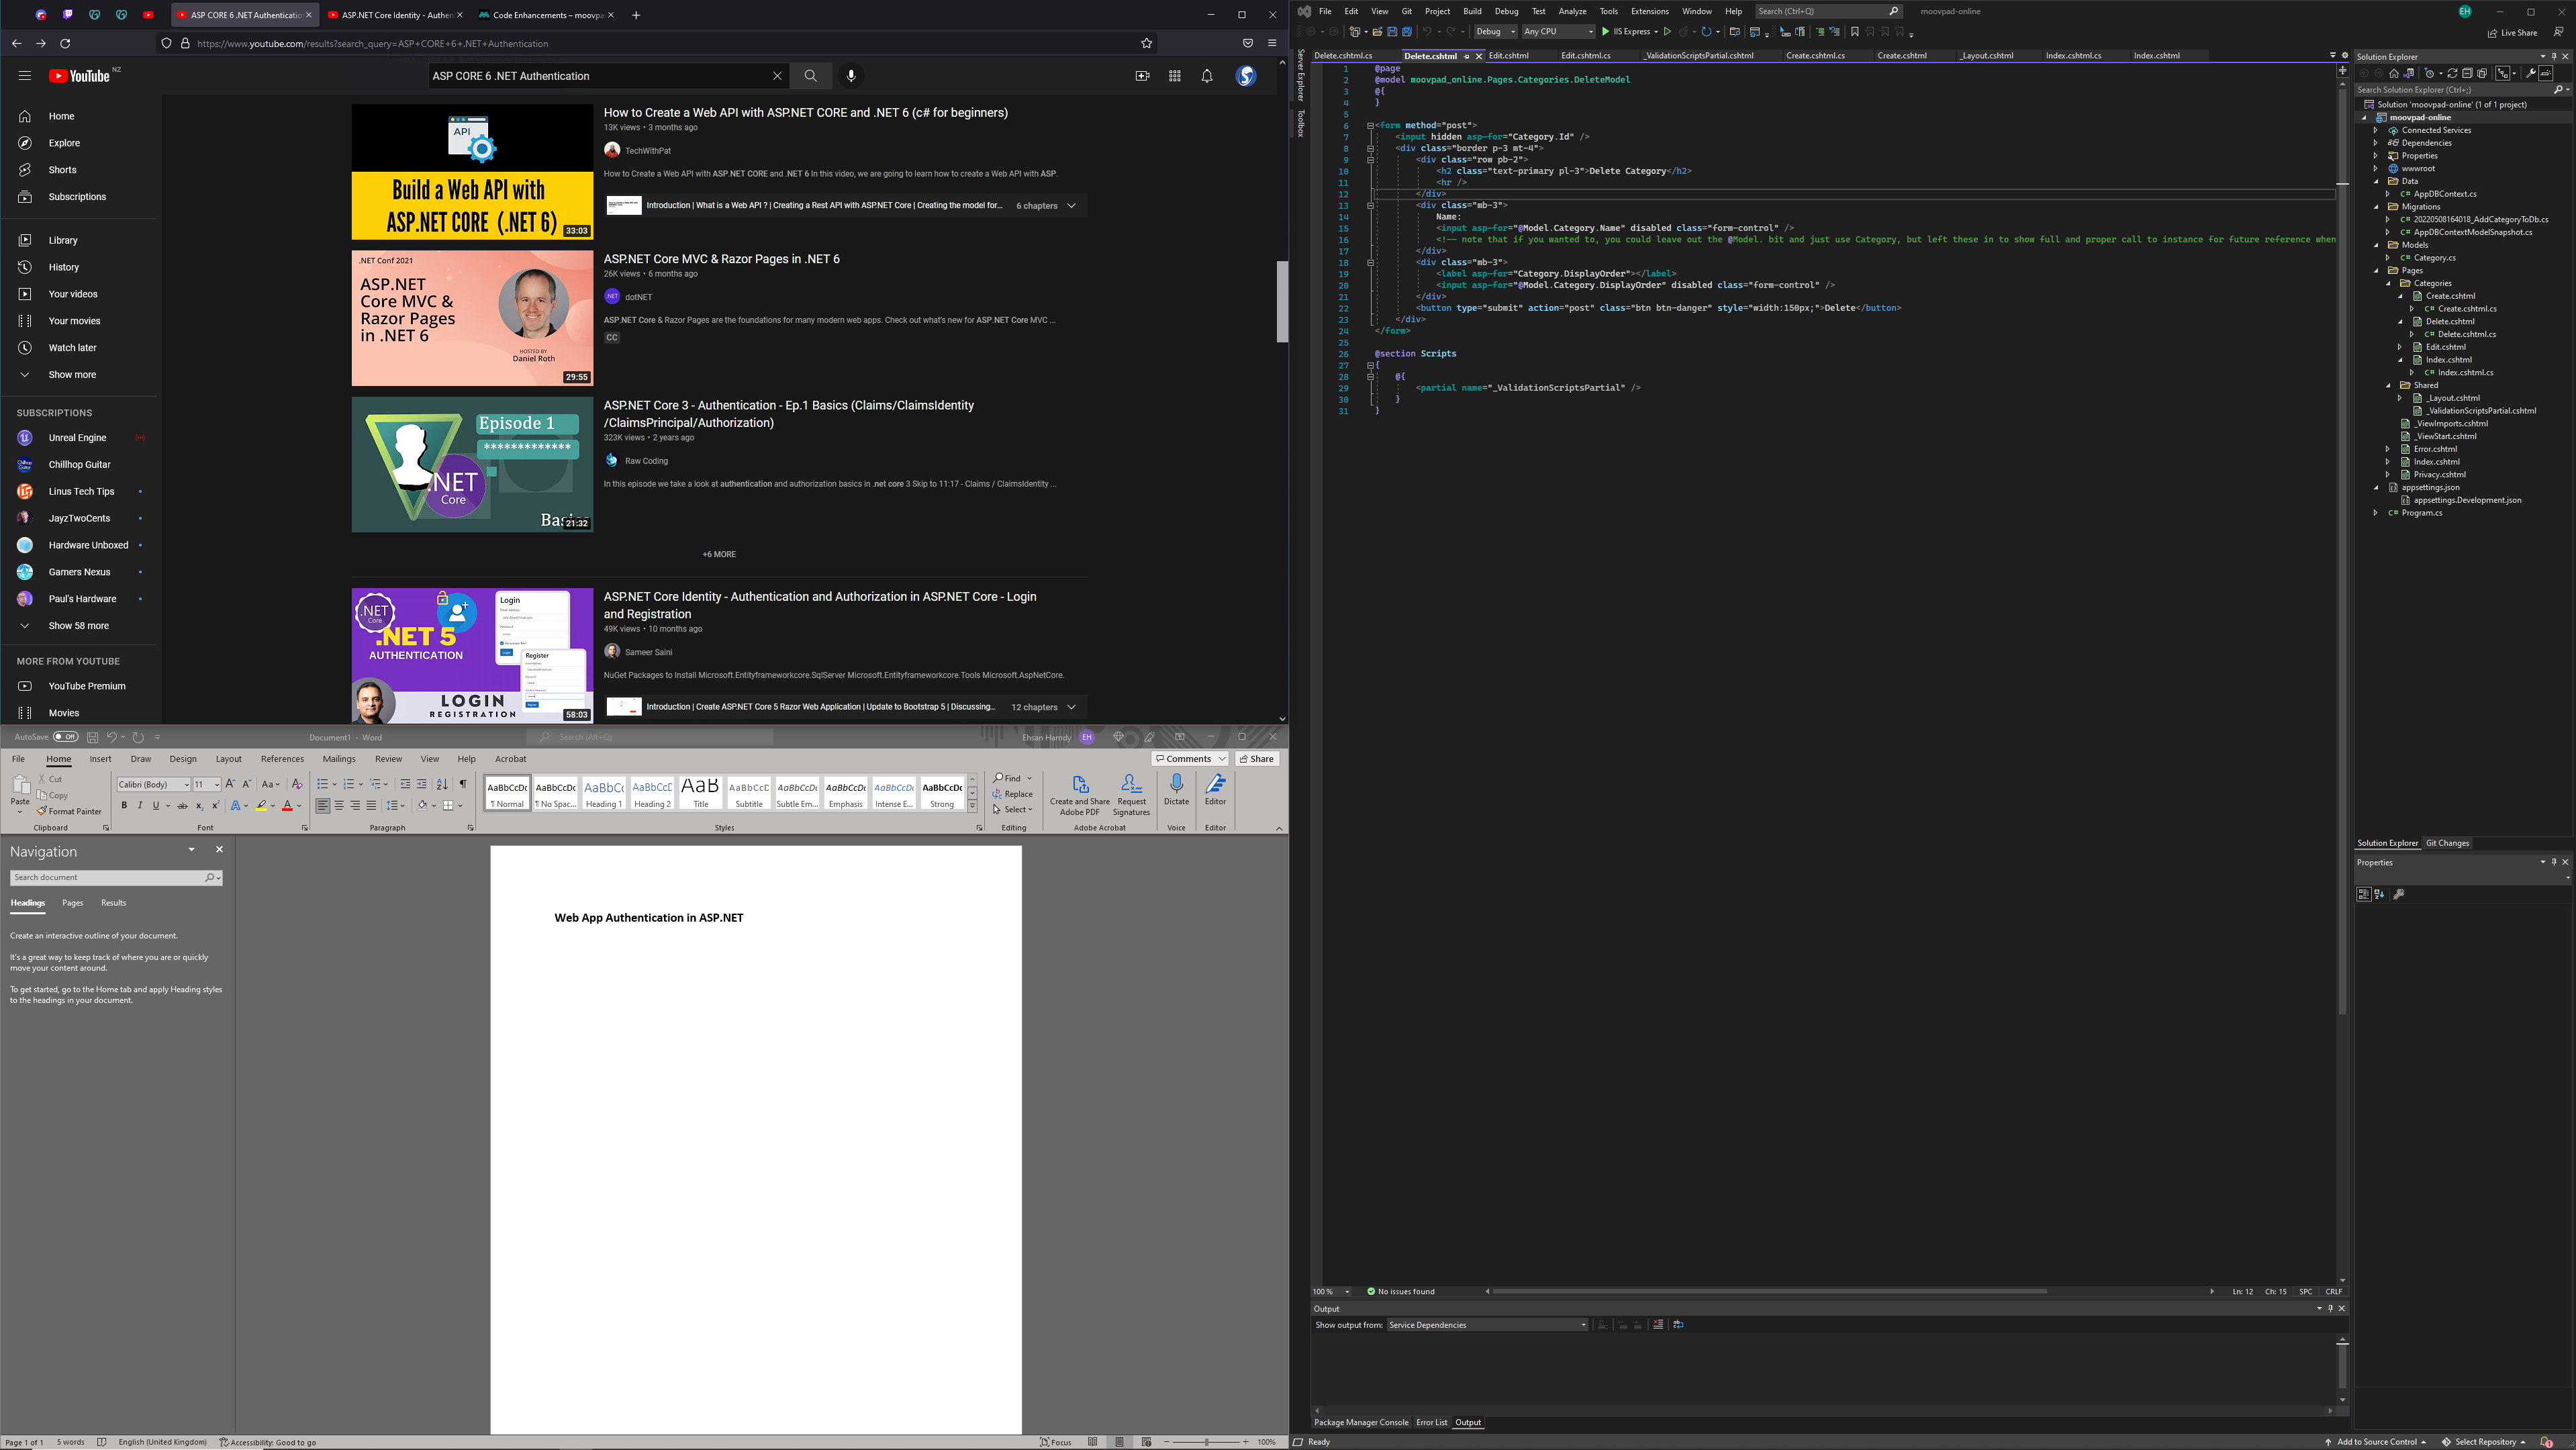This screenshot has height=1450, width=2576.
Task: Toggle auto-hide pin on Solution Explorer
Action: pos(2553,57)
